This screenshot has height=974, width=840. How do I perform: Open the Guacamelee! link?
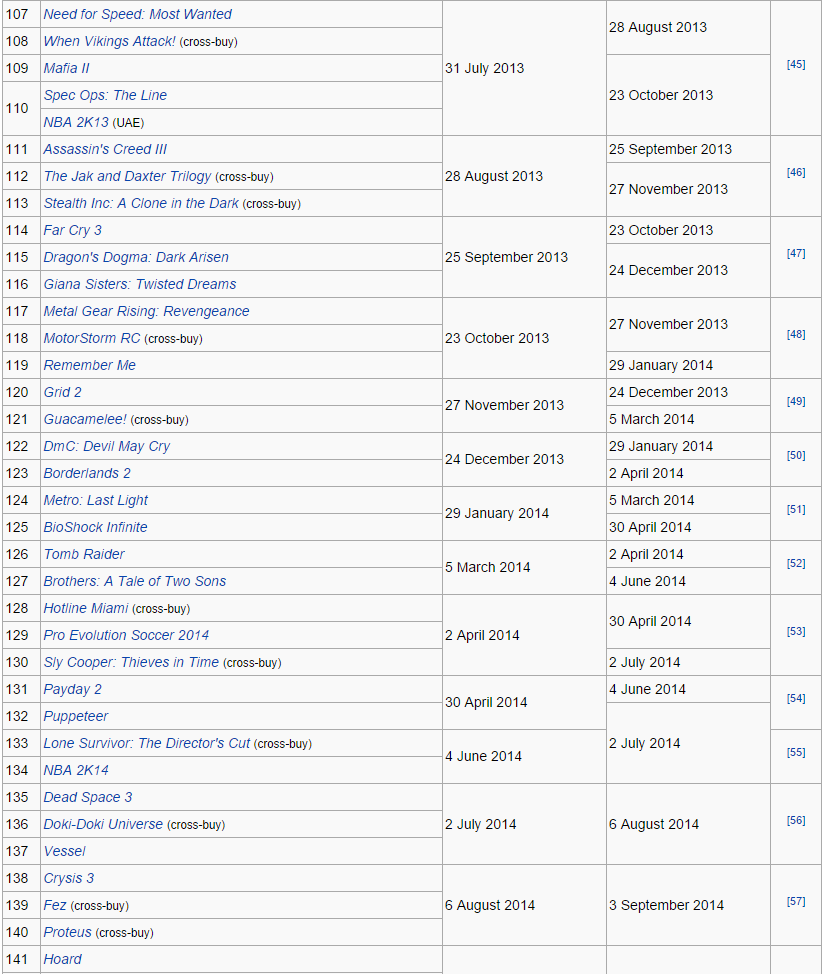[85, 419]
